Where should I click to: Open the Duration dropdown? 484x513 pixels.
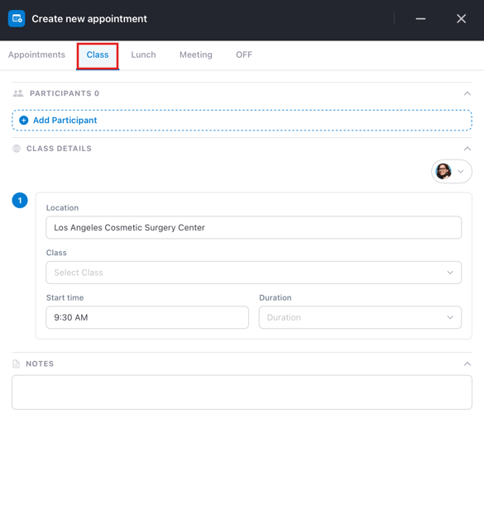[360, 318]
